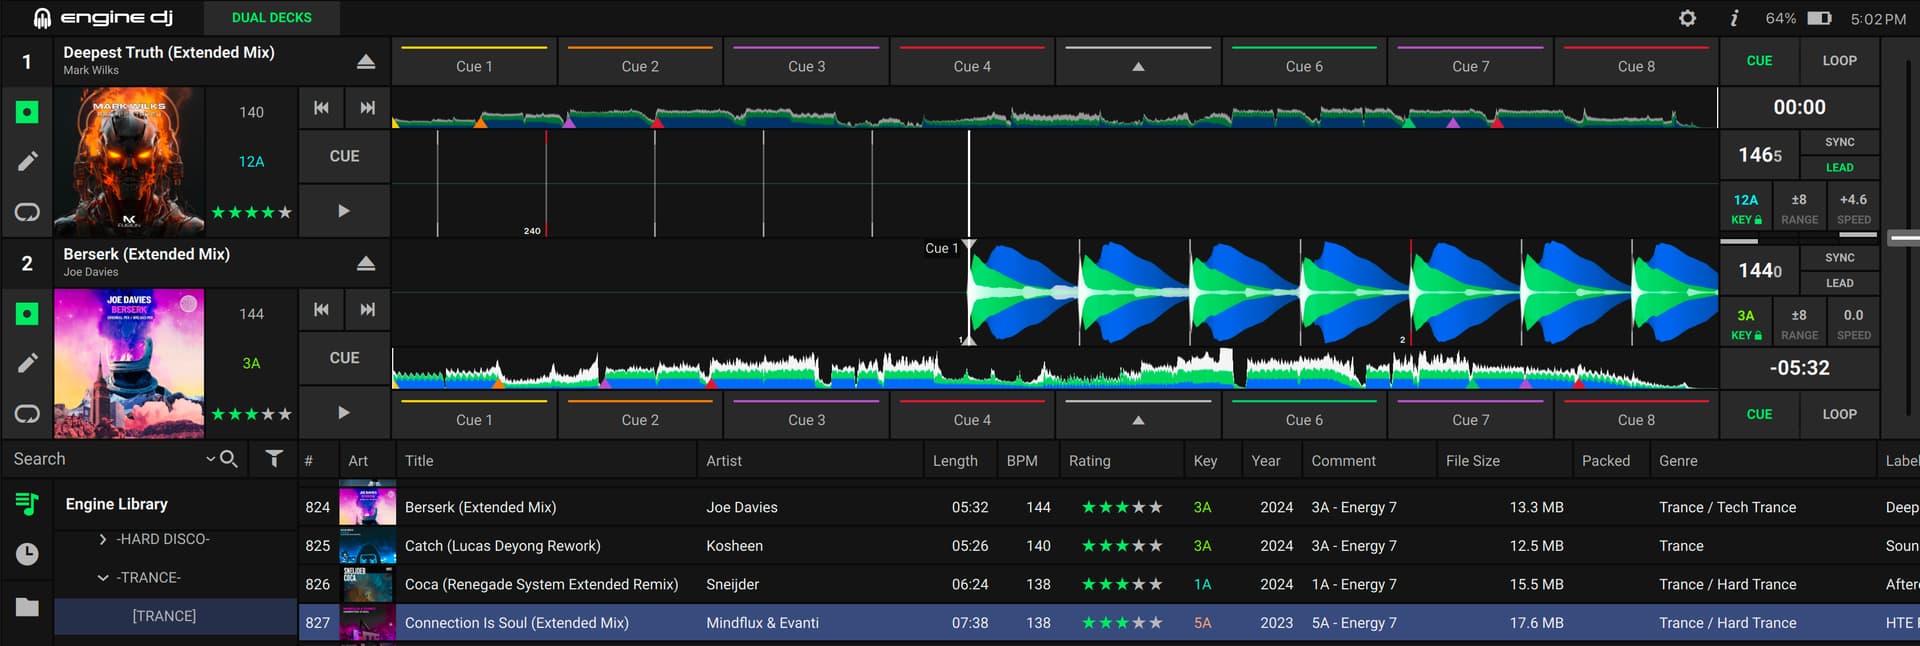Jump to previous track on deck 2
The image size is (1920, 646).
click(321, 310)
